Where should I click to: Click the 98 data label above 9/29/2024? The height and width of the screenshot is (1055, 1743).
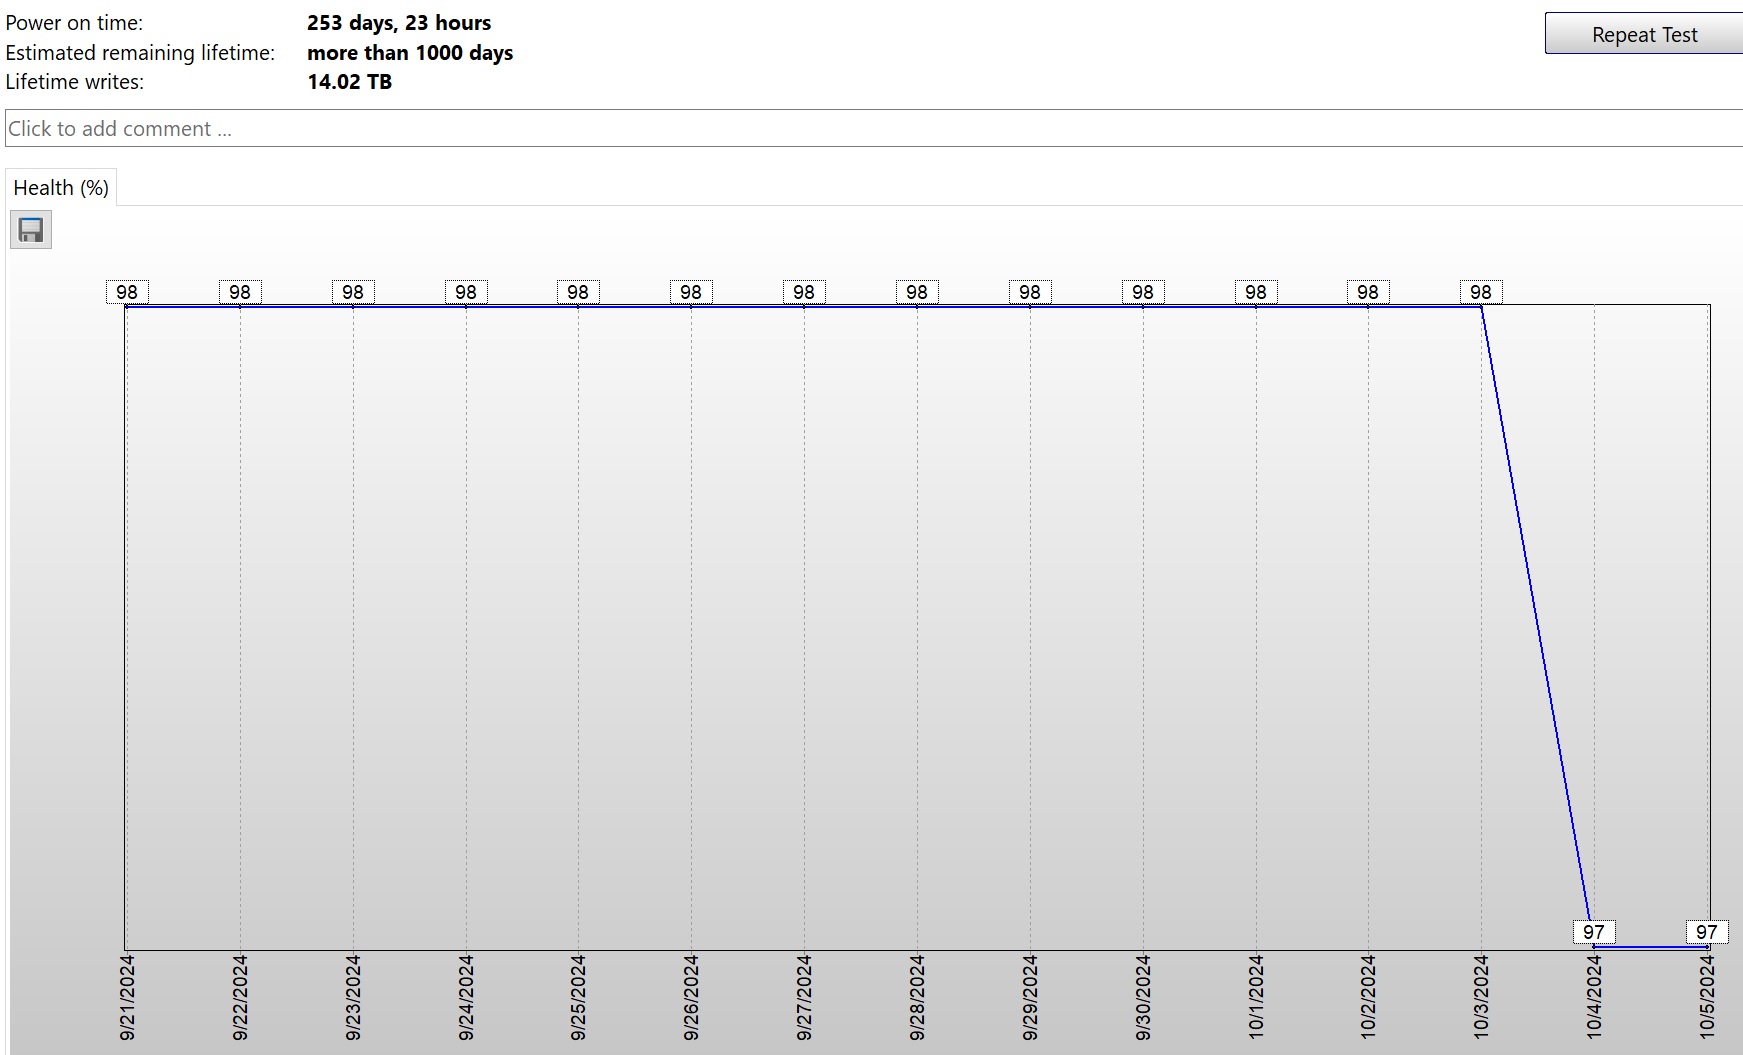coord(1030,292)
